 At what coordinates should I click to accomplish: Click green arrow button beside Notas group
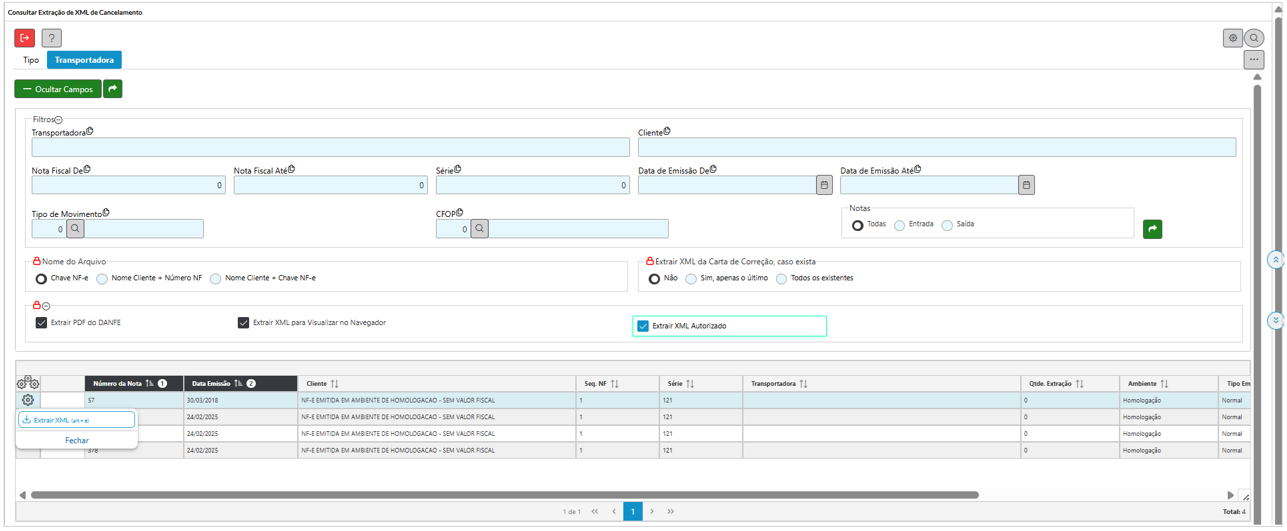[1153, 229]
